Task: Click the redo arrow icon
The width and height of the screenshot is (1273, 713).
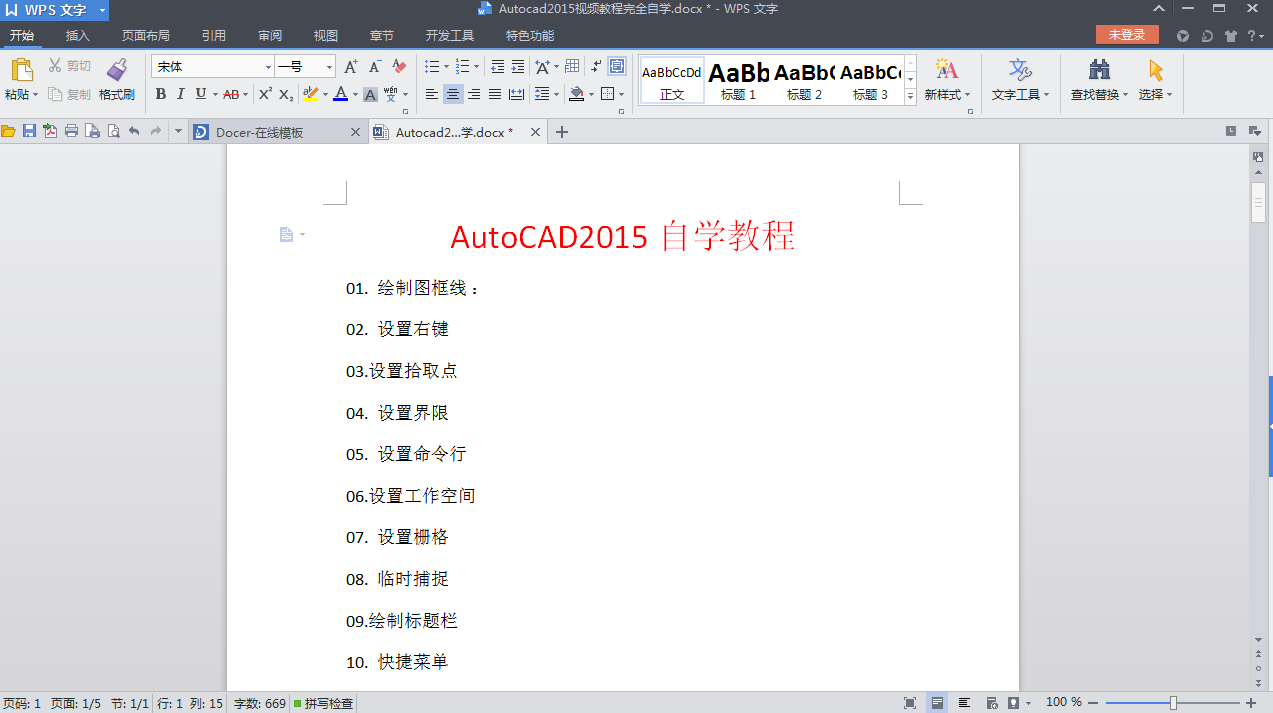Action: 155,131
